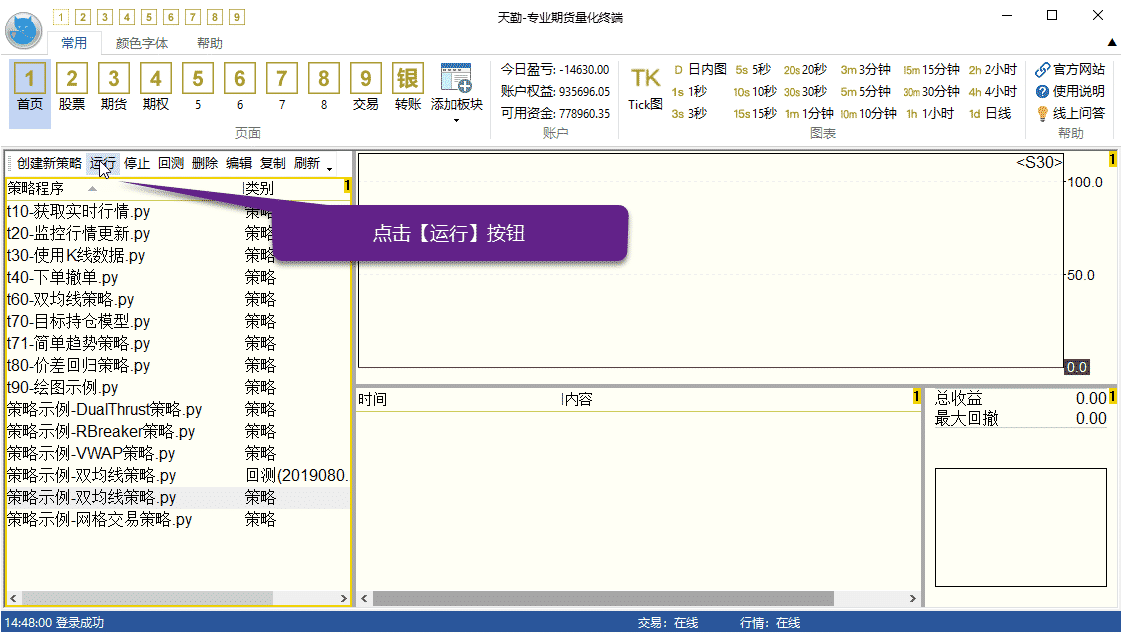Select t60-双均线策略.py in strategy list
Viewport: 1122px width, 633px height.
pos(70,299)
